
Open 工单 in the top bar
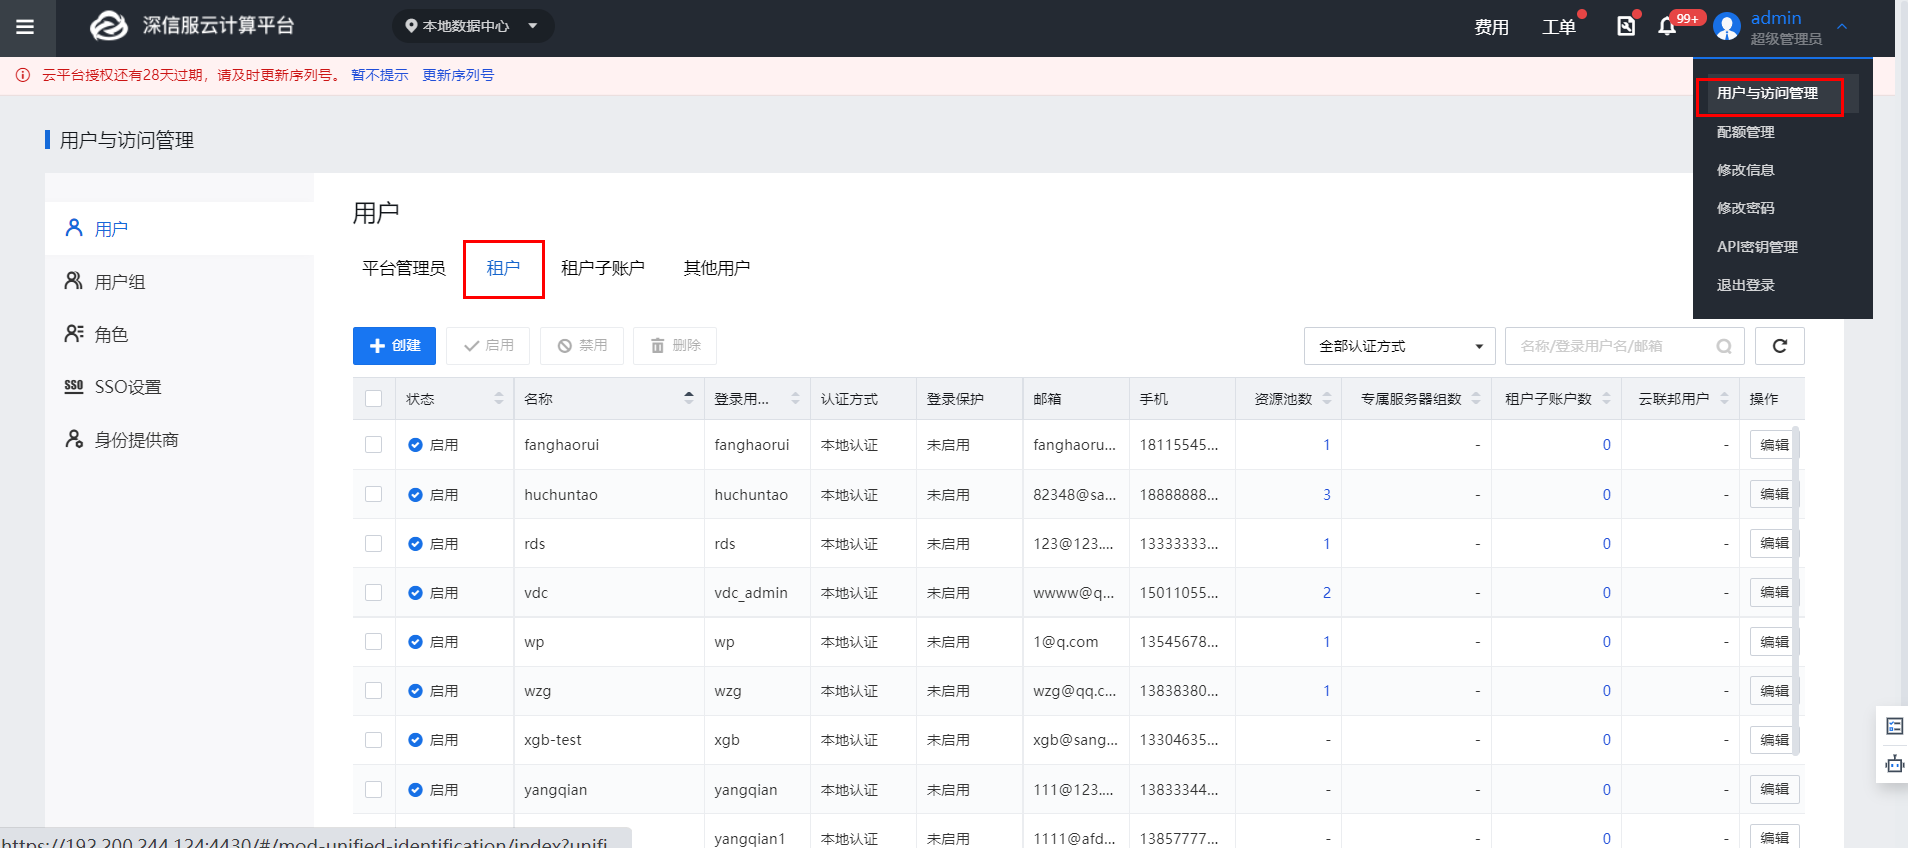[1559, 27]
